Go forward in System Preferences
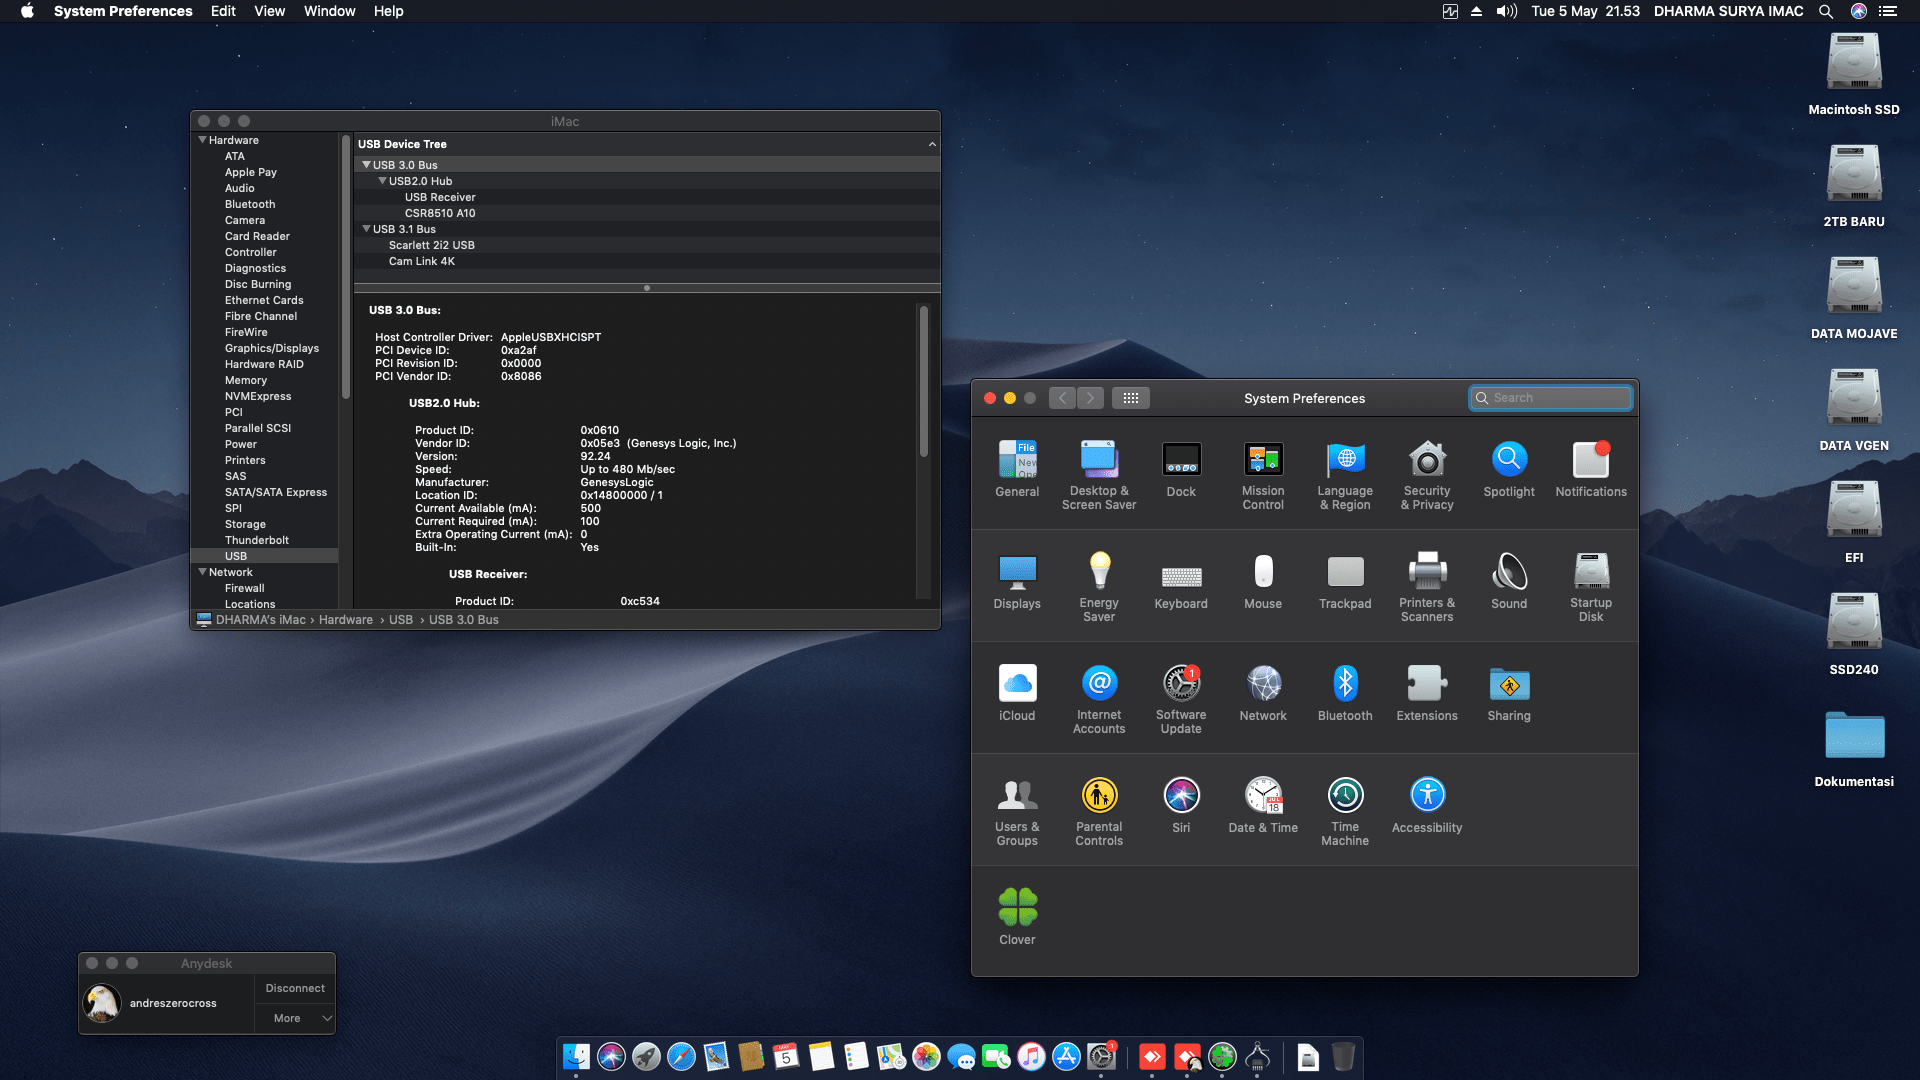 [x=1090, y=398]
